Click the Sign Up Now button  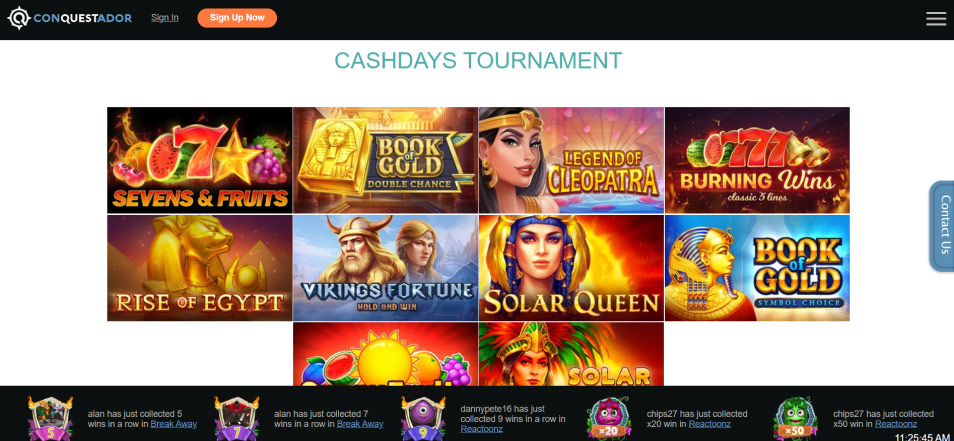click(x=237, y=18)
